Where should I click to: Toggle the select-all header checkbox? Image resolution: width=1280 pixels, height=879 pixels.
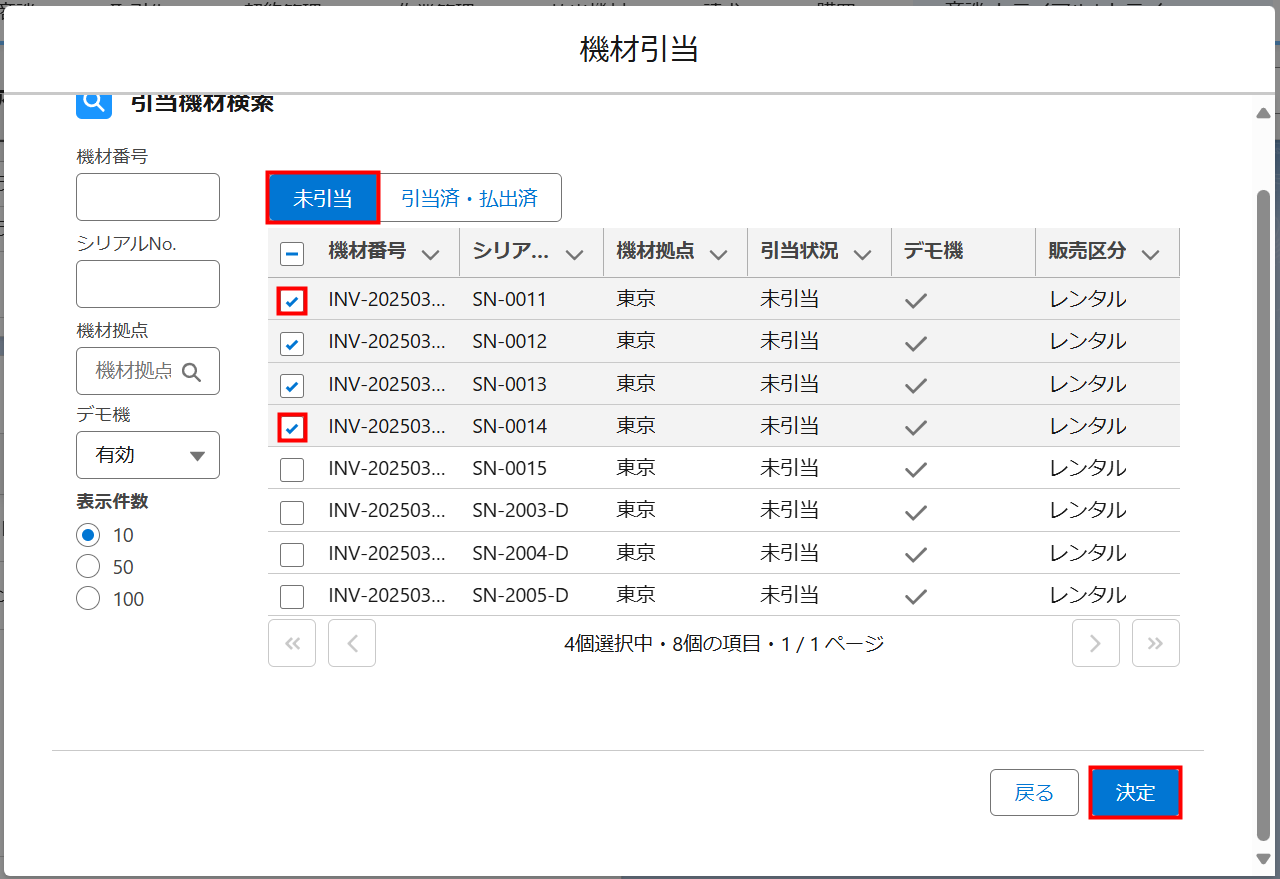coord(292,253)
